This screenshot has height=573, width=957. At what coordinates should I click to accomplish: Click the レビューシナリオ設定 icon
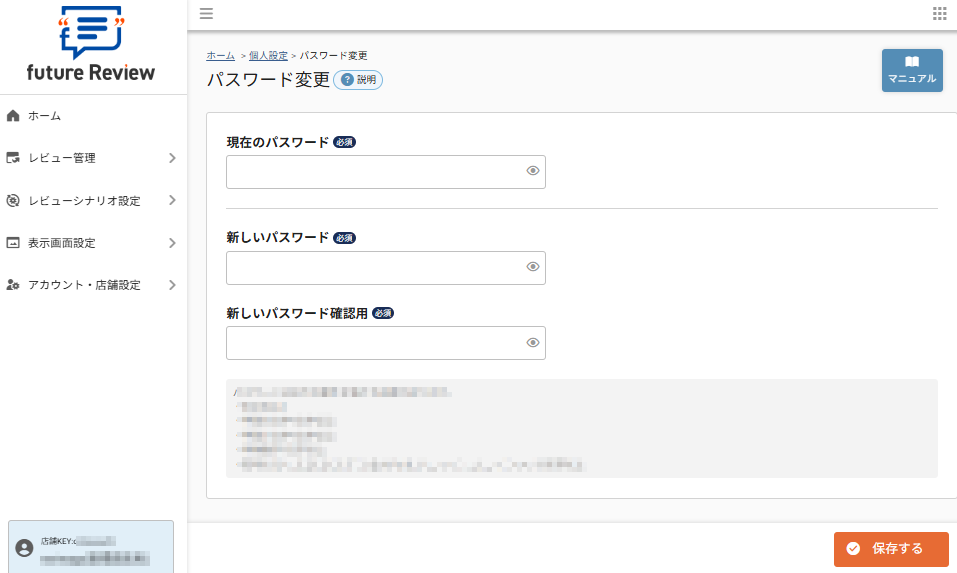[13, 200]
